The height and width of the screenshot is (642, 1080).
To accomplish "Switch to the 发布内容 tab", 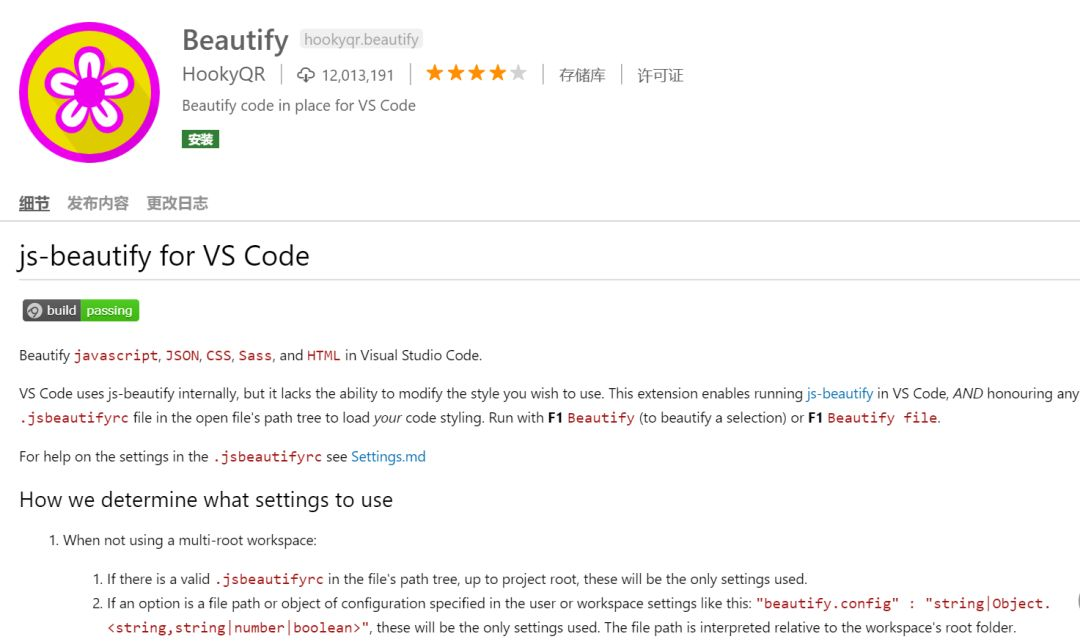I will (x=98, y=203).
